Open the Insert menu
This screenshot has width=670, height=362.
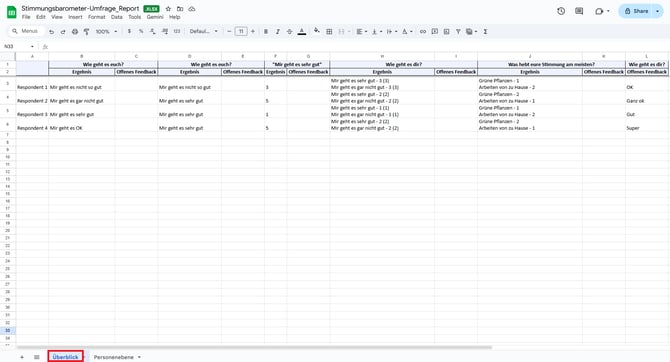[75, 17]
